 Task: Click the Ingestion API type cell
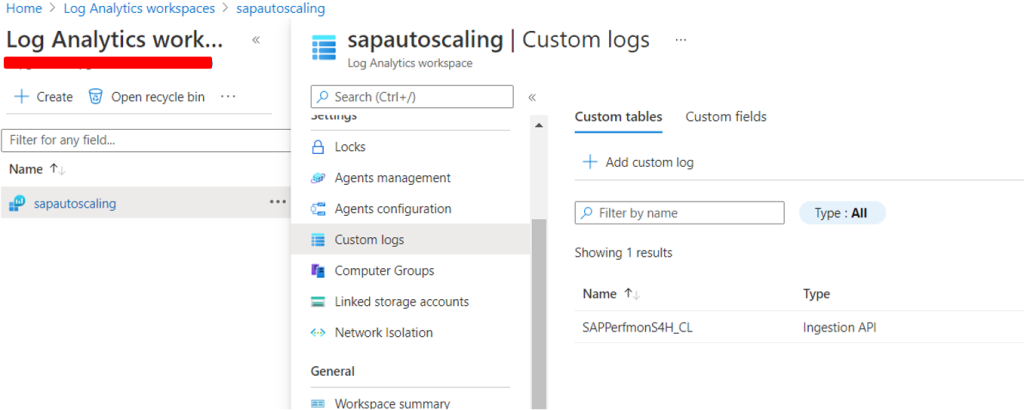pyautogui.click(x=840, y=328)
